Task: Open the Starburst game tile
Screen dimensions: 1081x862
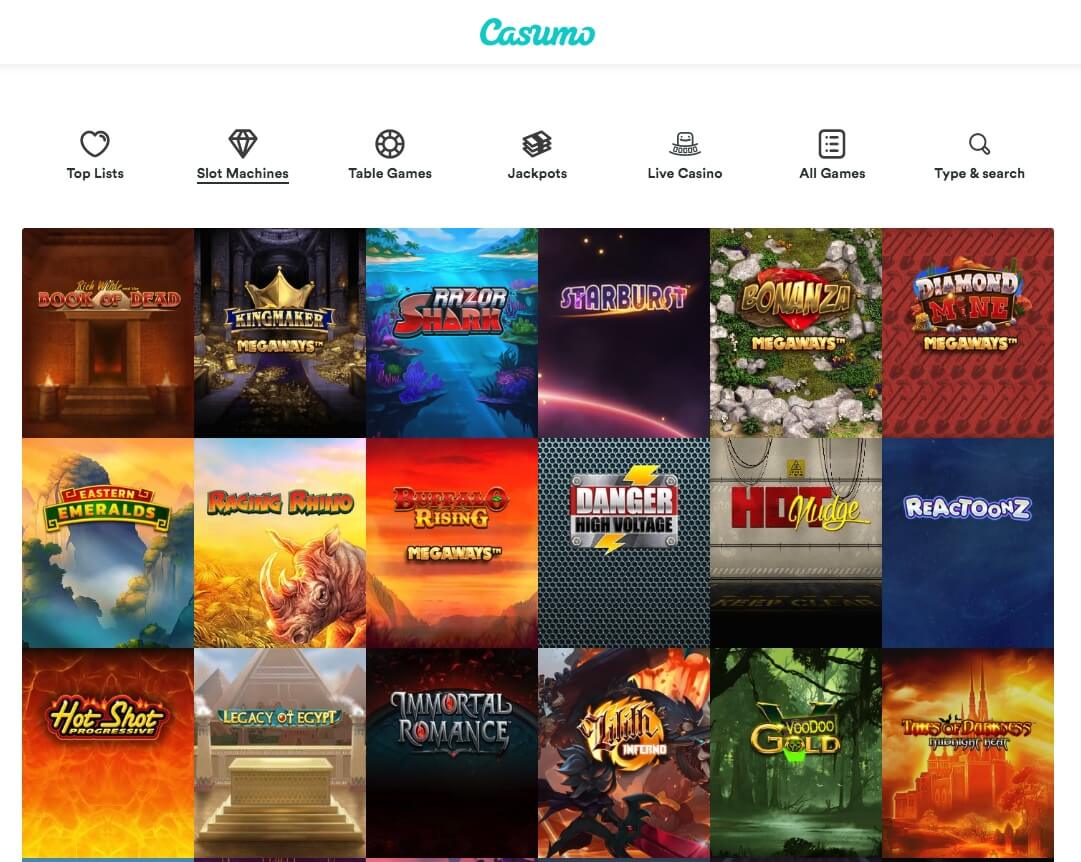Action: point(624,333)
